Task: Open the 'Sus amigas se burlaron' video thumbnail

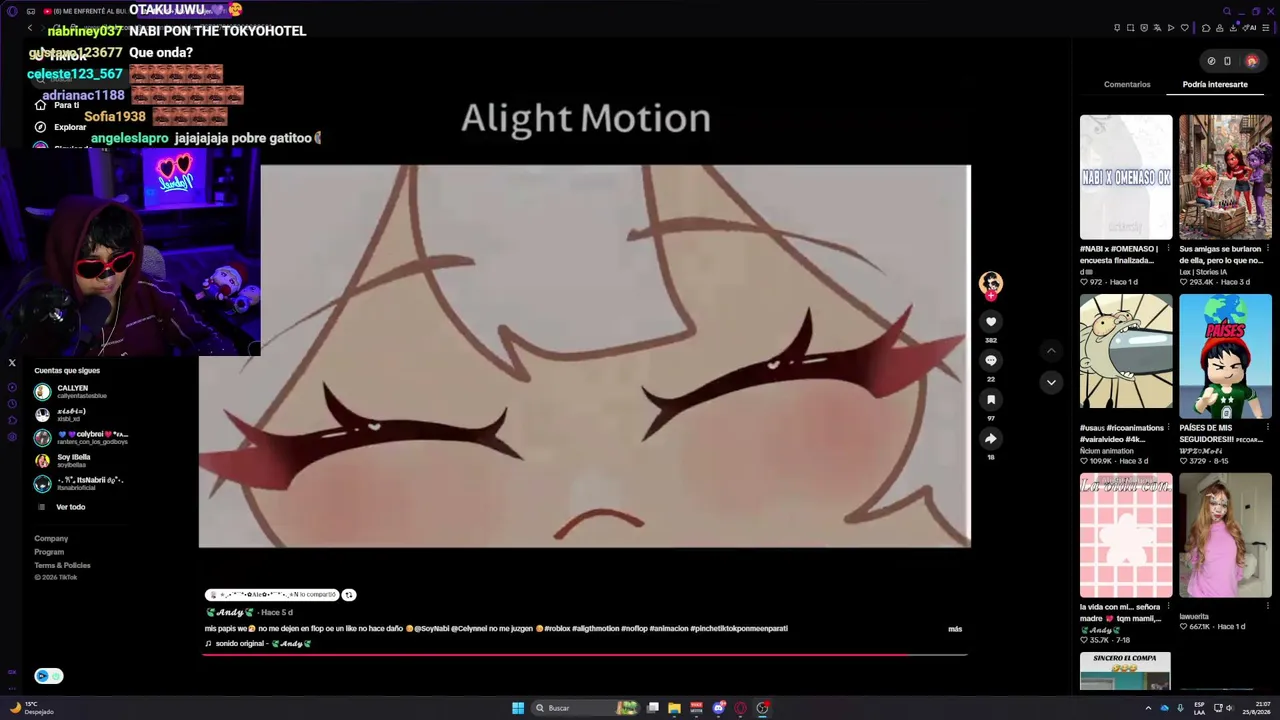Action: point(1225,177)
